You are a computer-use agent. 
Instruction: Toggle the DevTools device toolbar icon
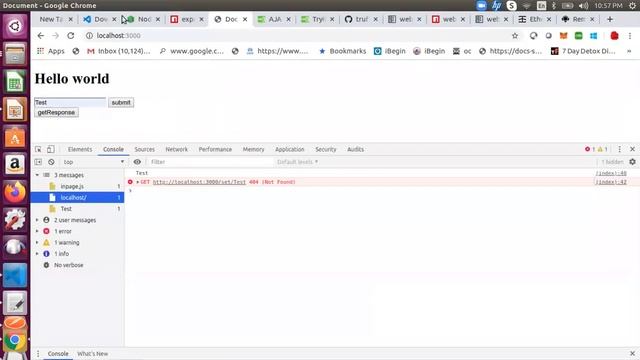click(51, 149)
